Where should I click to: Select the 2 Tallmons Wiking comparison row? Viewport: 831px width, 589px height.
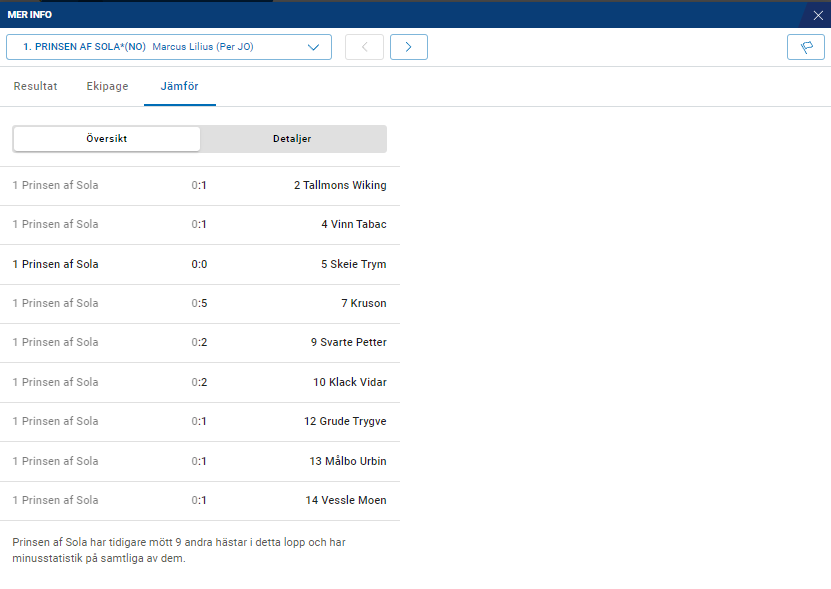point(200,186)
